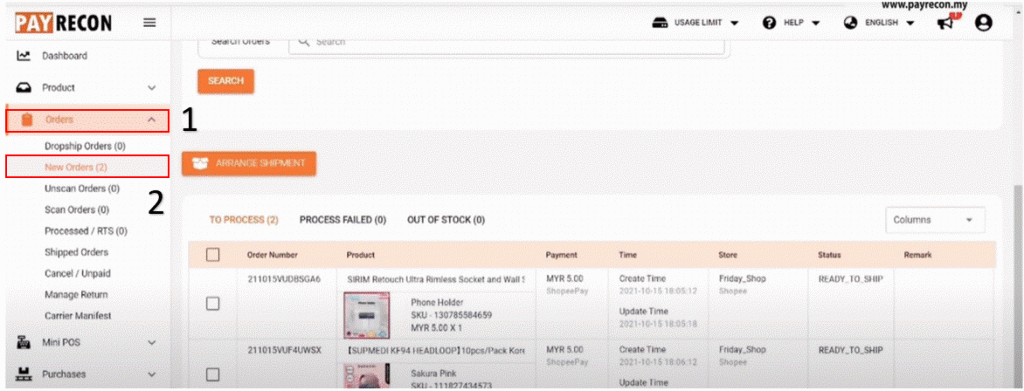
Task: Open the Columns dropdown
Action: tap(935, 220)
